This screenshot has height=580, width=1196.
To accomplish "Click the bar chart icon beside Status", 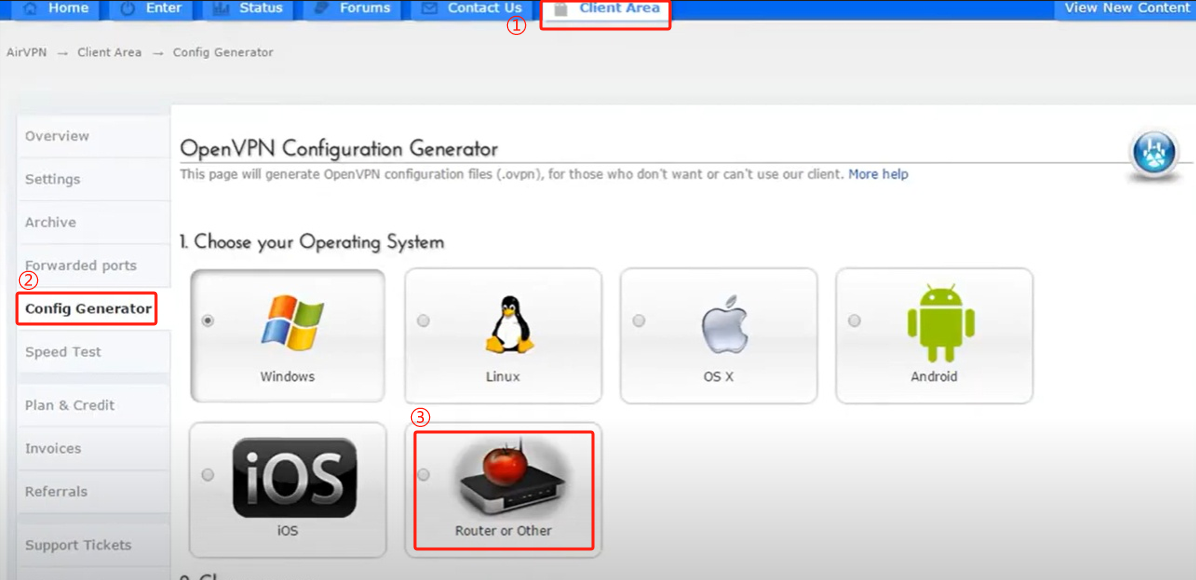I will pyautogui.click(x=221, y=9).
